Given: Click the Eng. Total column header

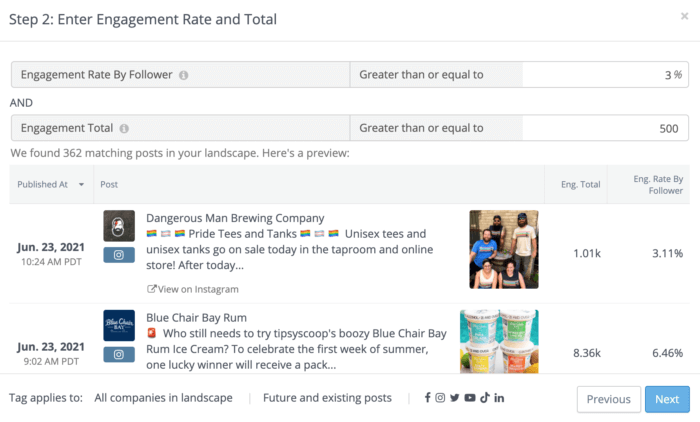Looking at the screenshot, I should point(579,184).
